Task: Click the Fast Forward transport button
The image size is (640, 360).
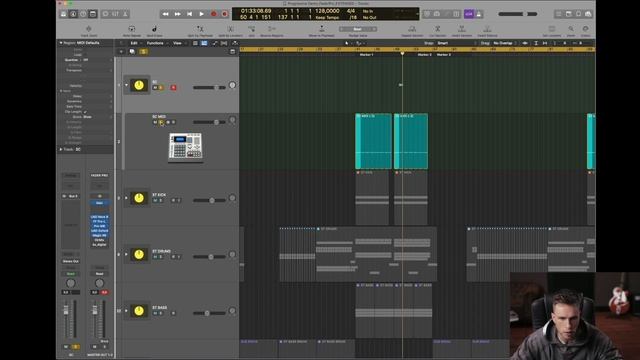Action: (x=178, y=14)
